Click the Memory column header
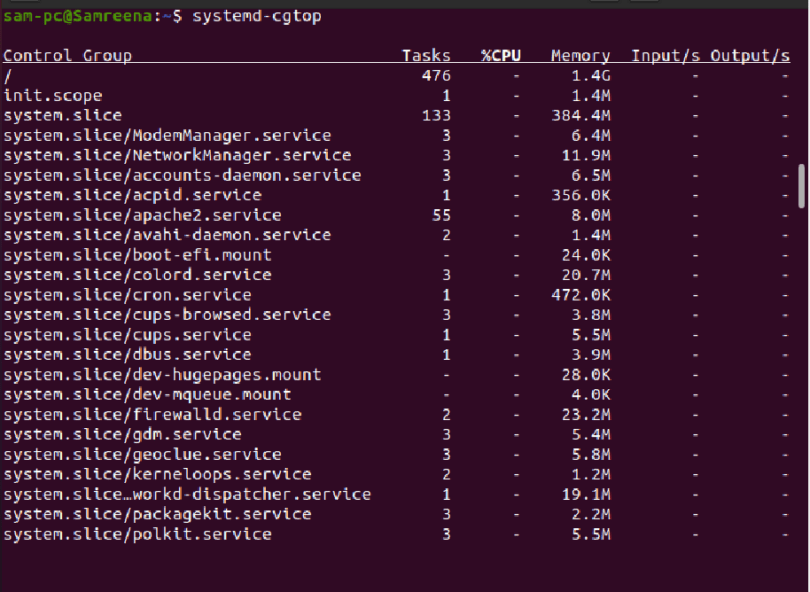The image size is (810, 592). point(581,56)
